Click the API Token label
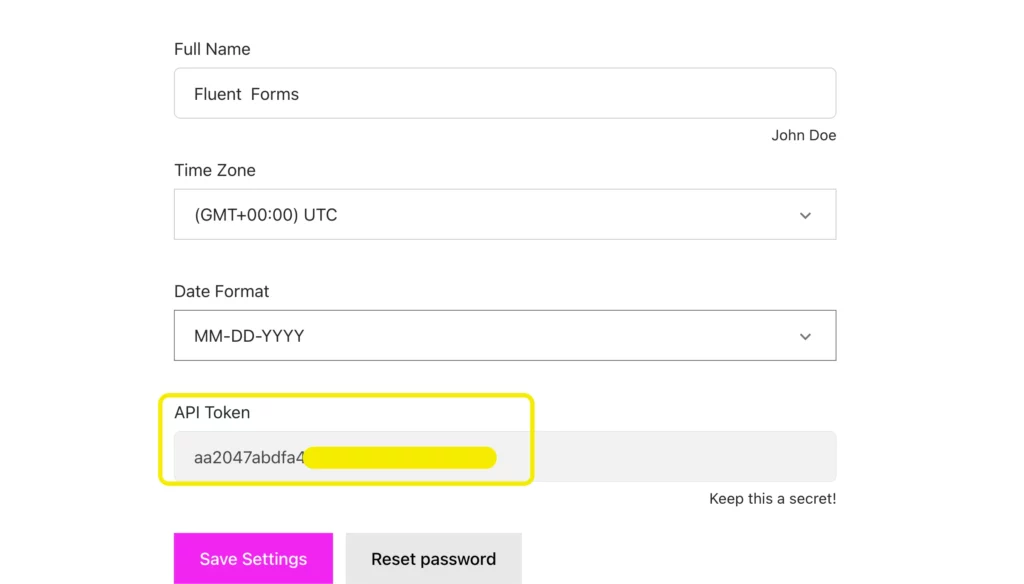Image resolution: width=1024 pixels, height=584 pixels. pyautogui.click(x=213, y=412)
